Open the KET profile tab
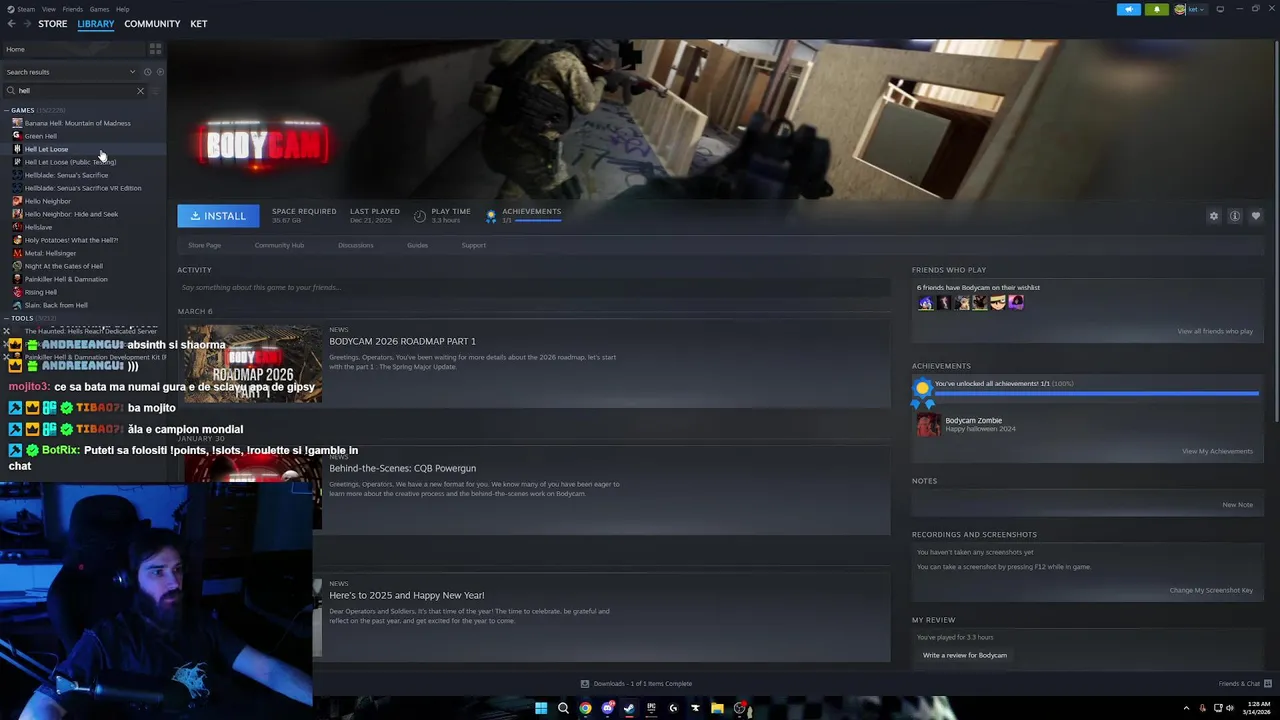 pos(199,24)
